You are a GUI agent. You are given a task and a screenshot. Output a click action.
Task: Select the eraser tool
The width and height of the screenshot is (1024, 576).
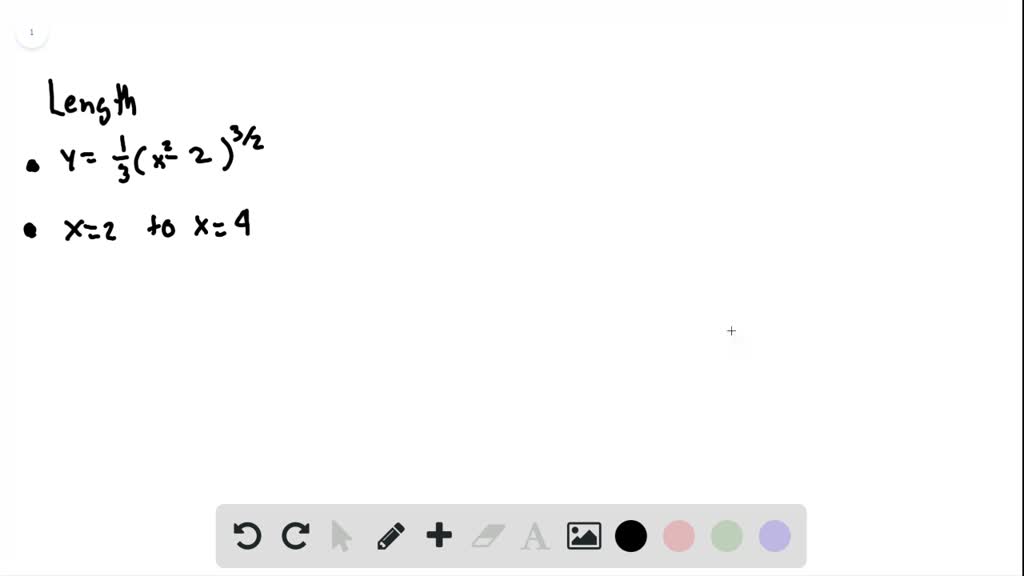click(488, 536)
